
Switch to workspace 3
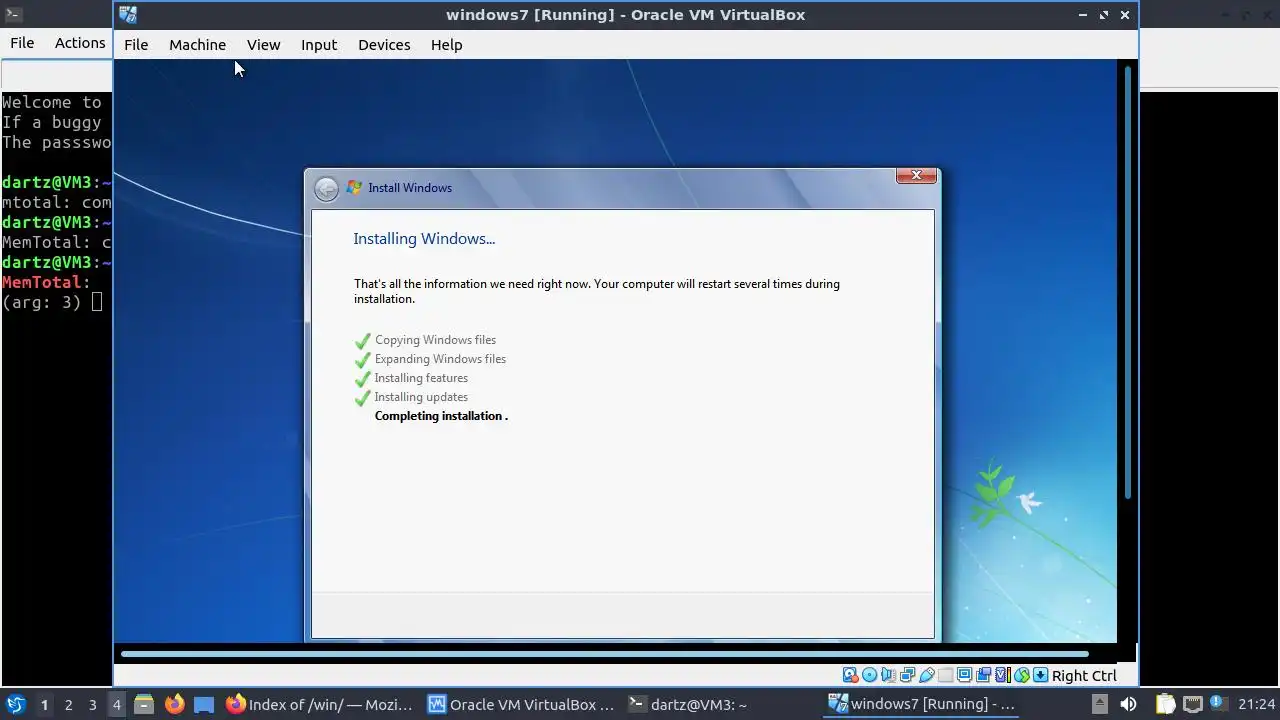click(x=92, y=704)
